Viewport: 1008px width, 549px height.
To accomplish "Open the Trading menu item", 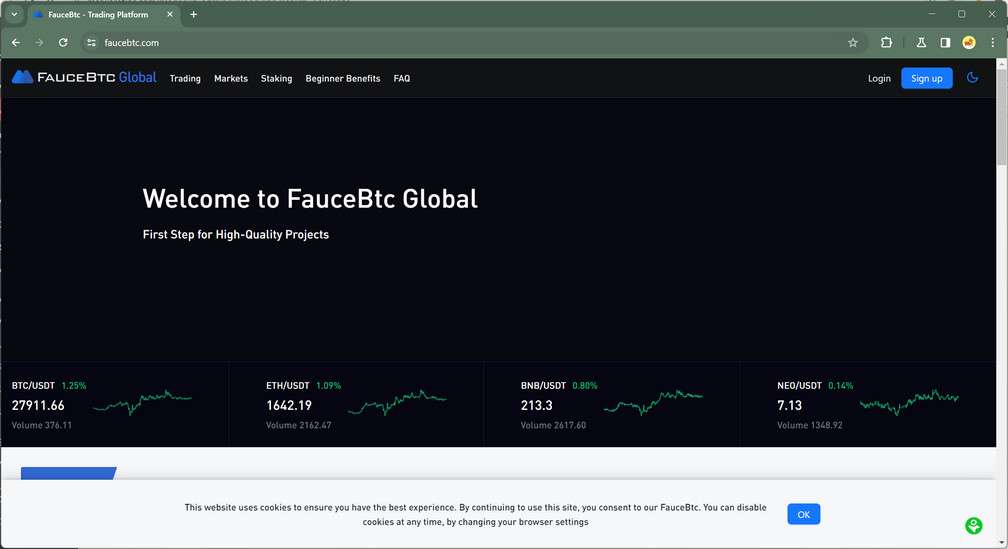I will point(185,79).
